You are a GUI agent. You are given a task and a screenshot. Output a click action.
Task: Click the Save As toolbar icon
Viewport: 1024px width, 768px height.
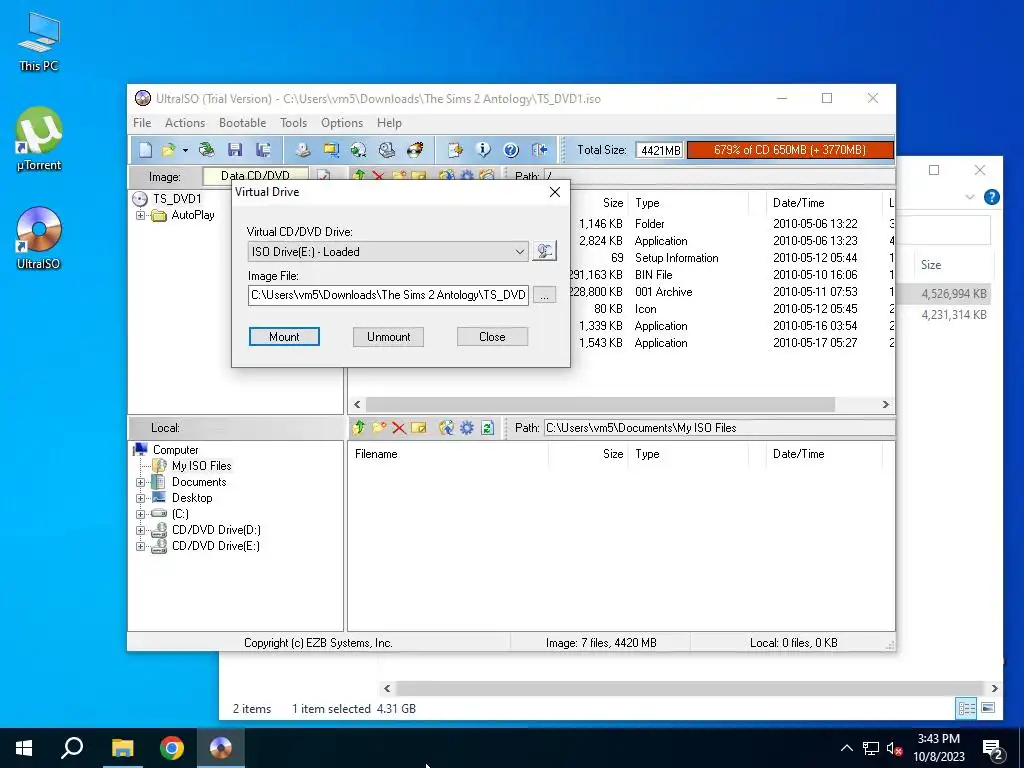tap(263, 150)
